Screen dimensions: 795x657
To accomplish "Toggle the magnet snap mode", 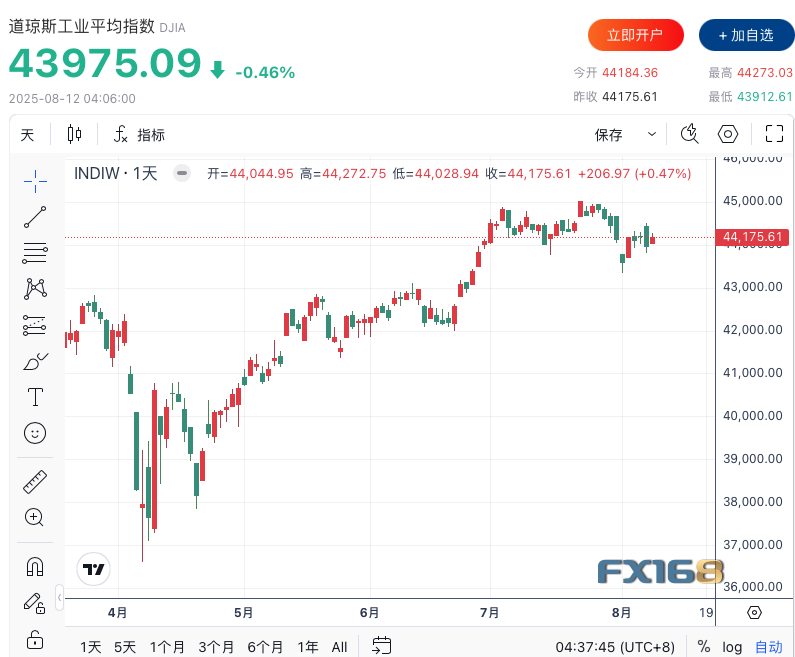I will pos(35,566).
